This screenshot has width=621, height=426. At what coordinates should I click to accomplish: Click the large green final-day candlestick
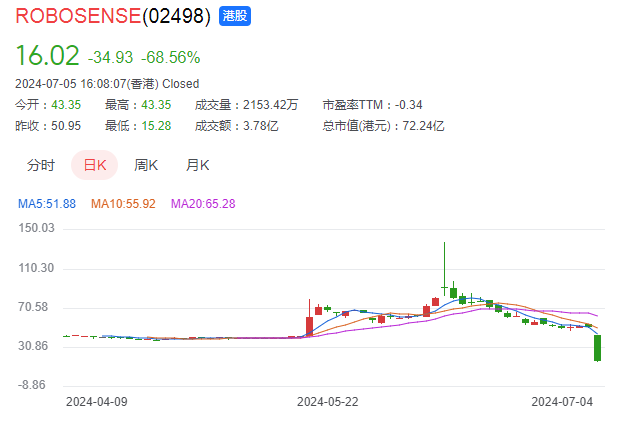[597, 348]
